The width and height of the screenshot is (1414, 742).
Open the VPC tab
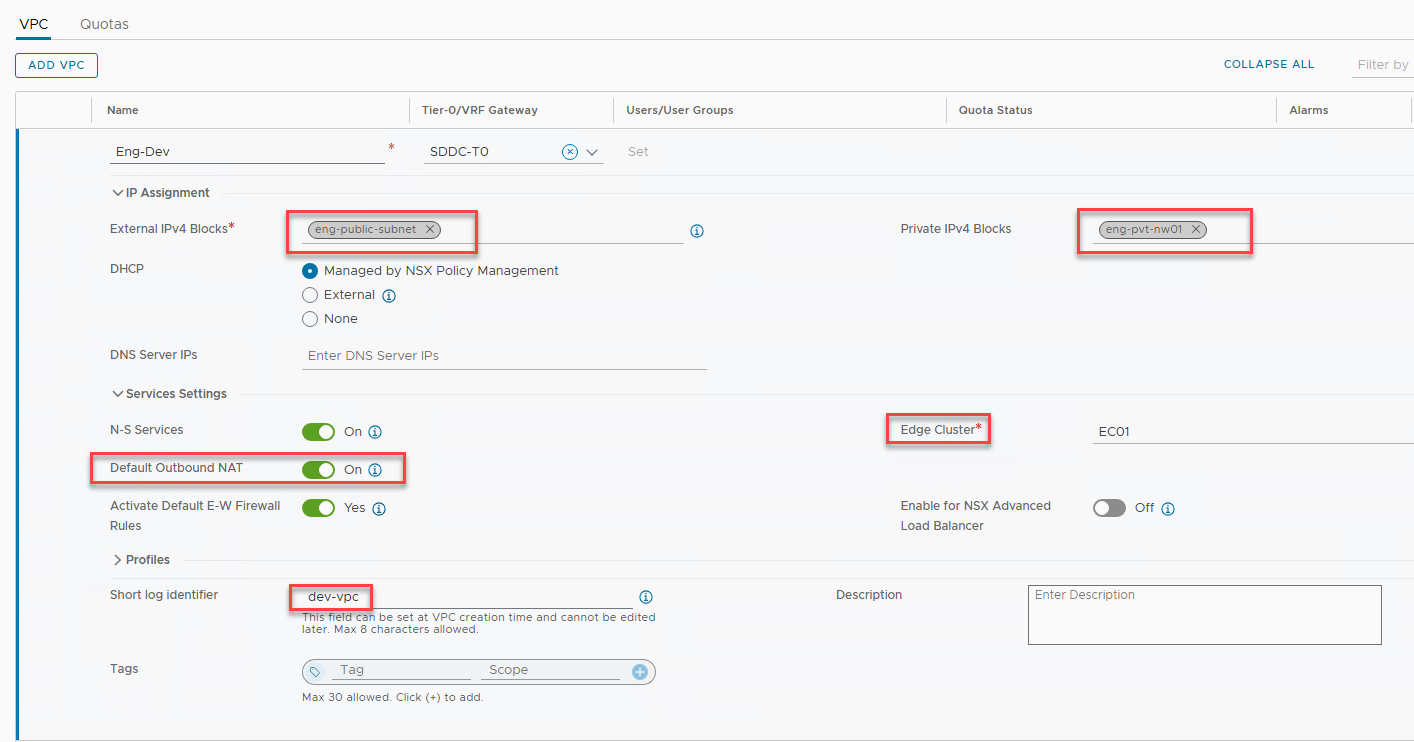[34, 23]
